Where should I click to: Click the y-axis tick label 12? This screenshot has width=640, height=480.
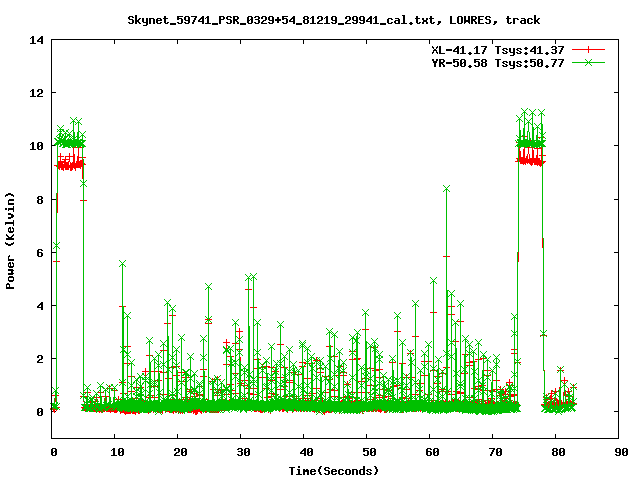(x=36, y=93)
